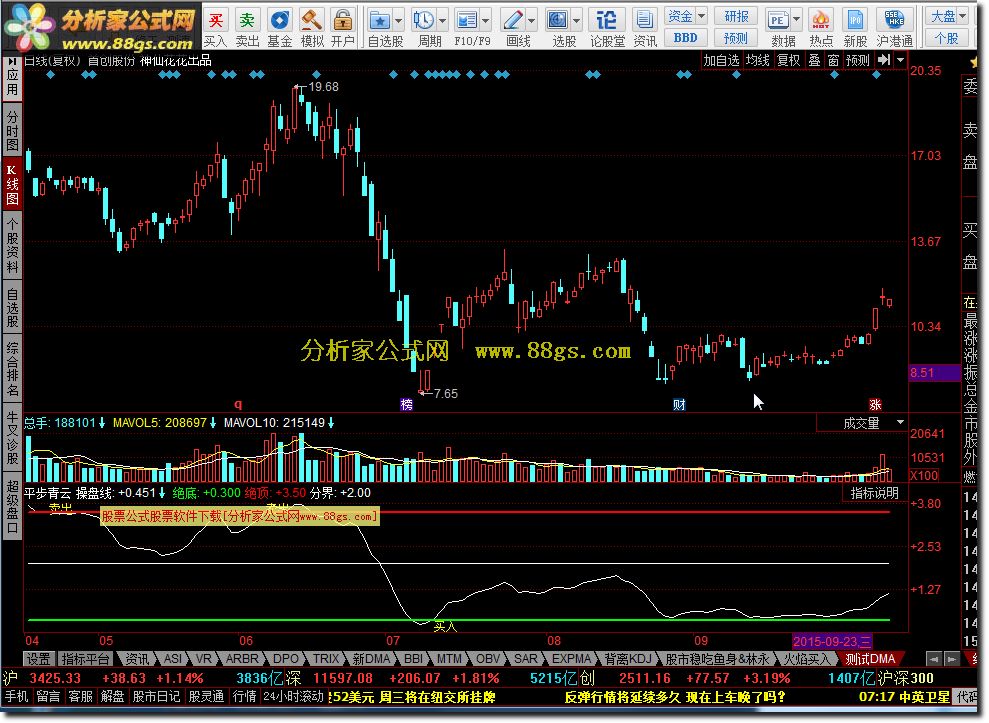This screenshot has height=723, width=989.
Task: Expand the 周期 period dropdown arrow
Action: click(442, 21)
